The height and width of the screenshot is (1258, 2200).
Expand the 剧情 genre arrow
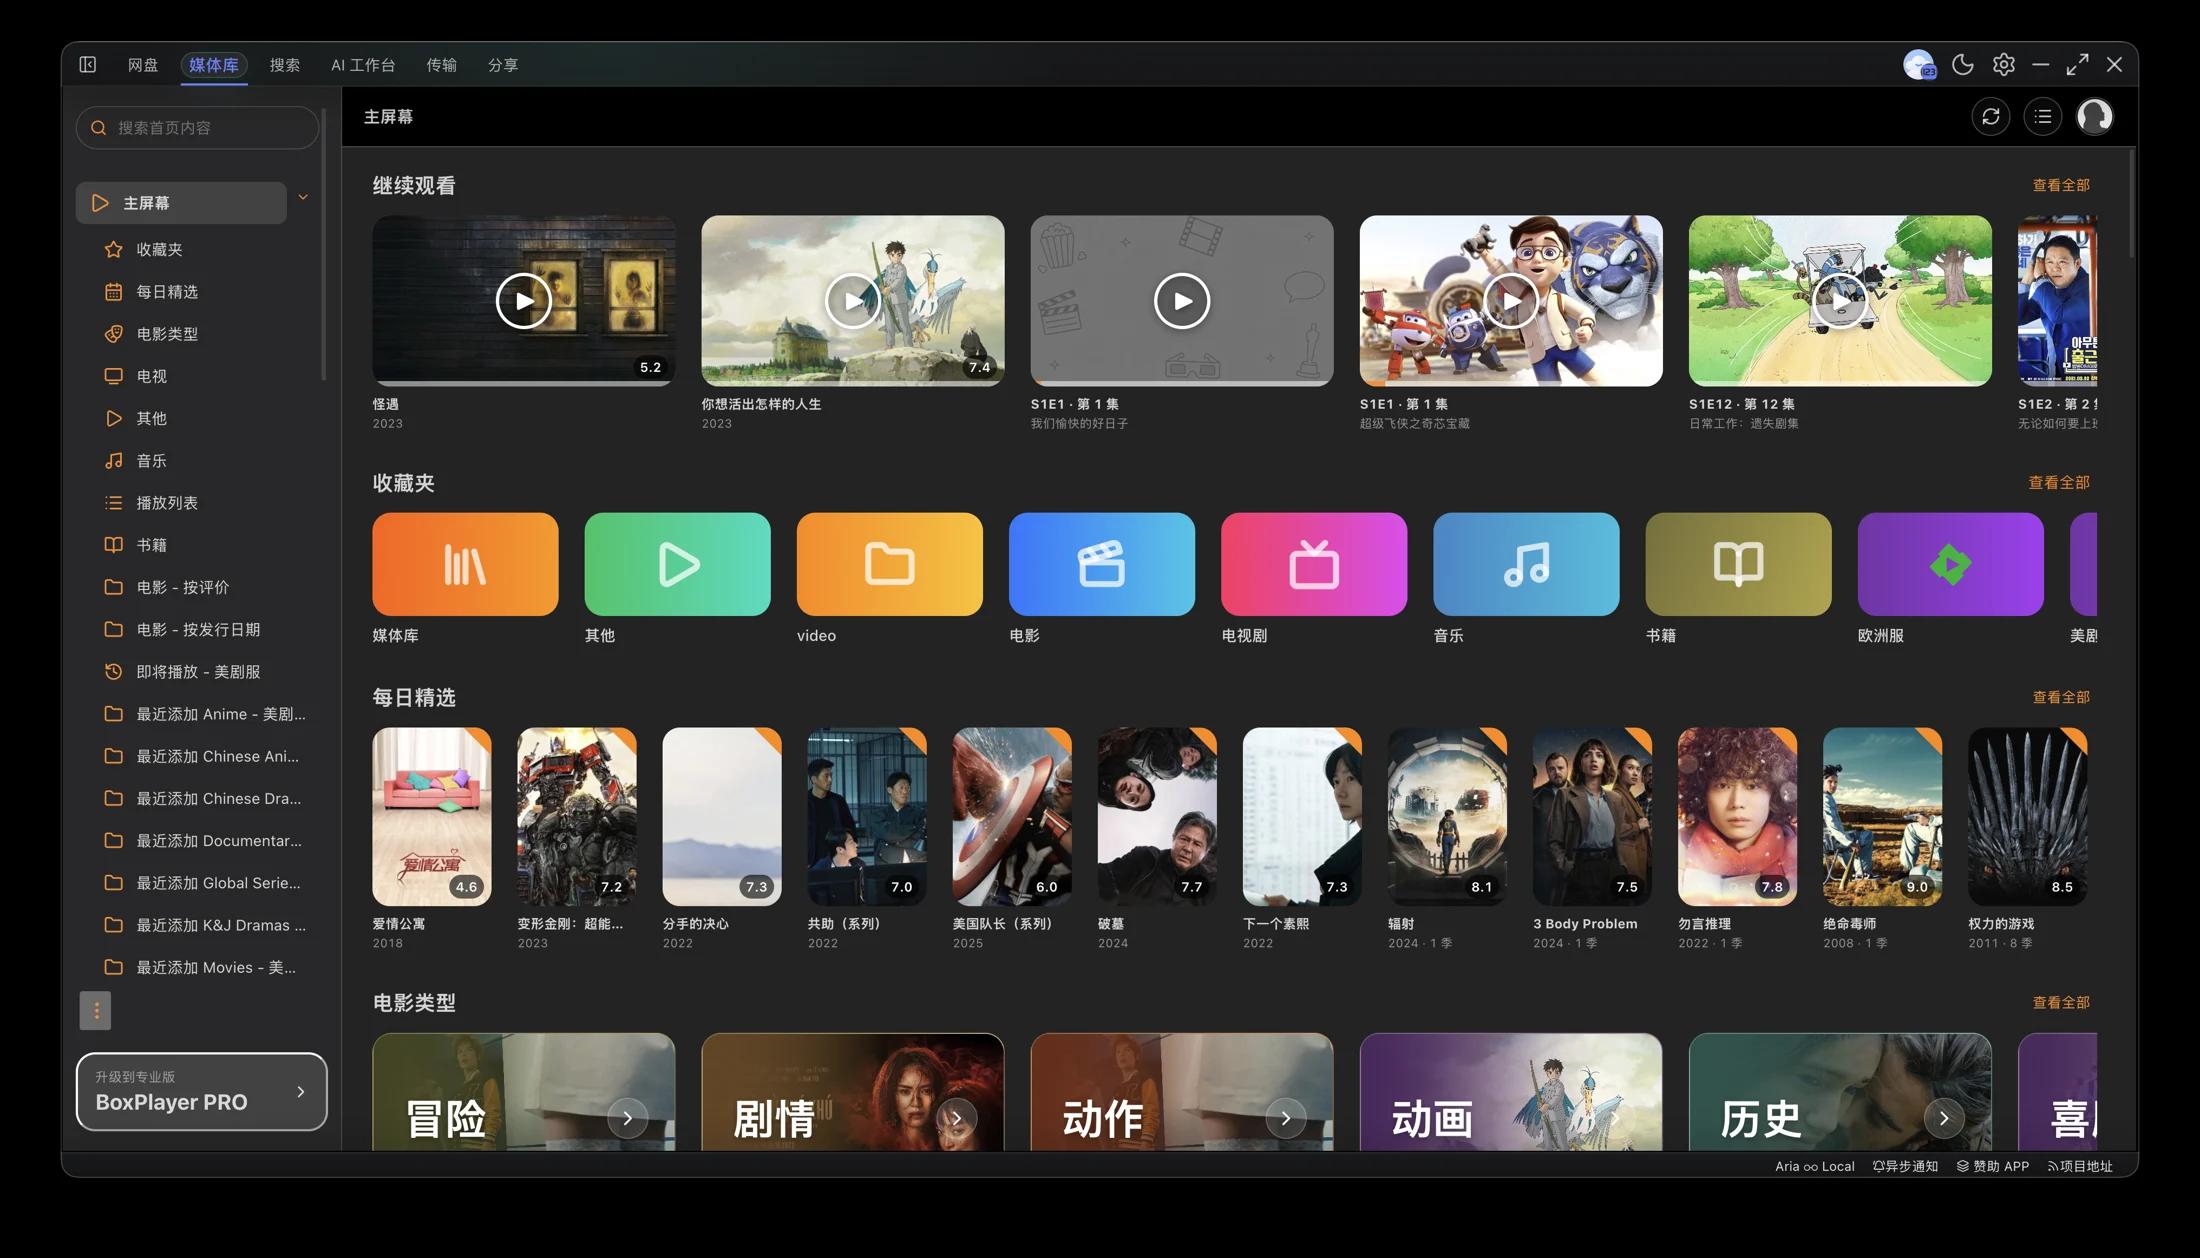[956, 1118]
